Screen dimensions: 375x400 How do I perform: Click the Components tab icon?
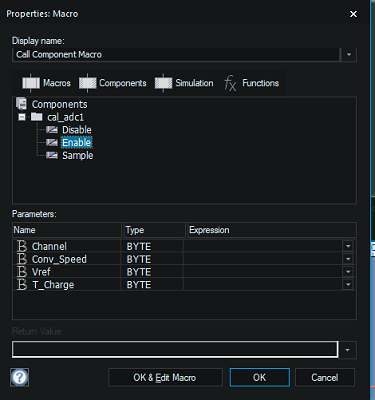87,83
